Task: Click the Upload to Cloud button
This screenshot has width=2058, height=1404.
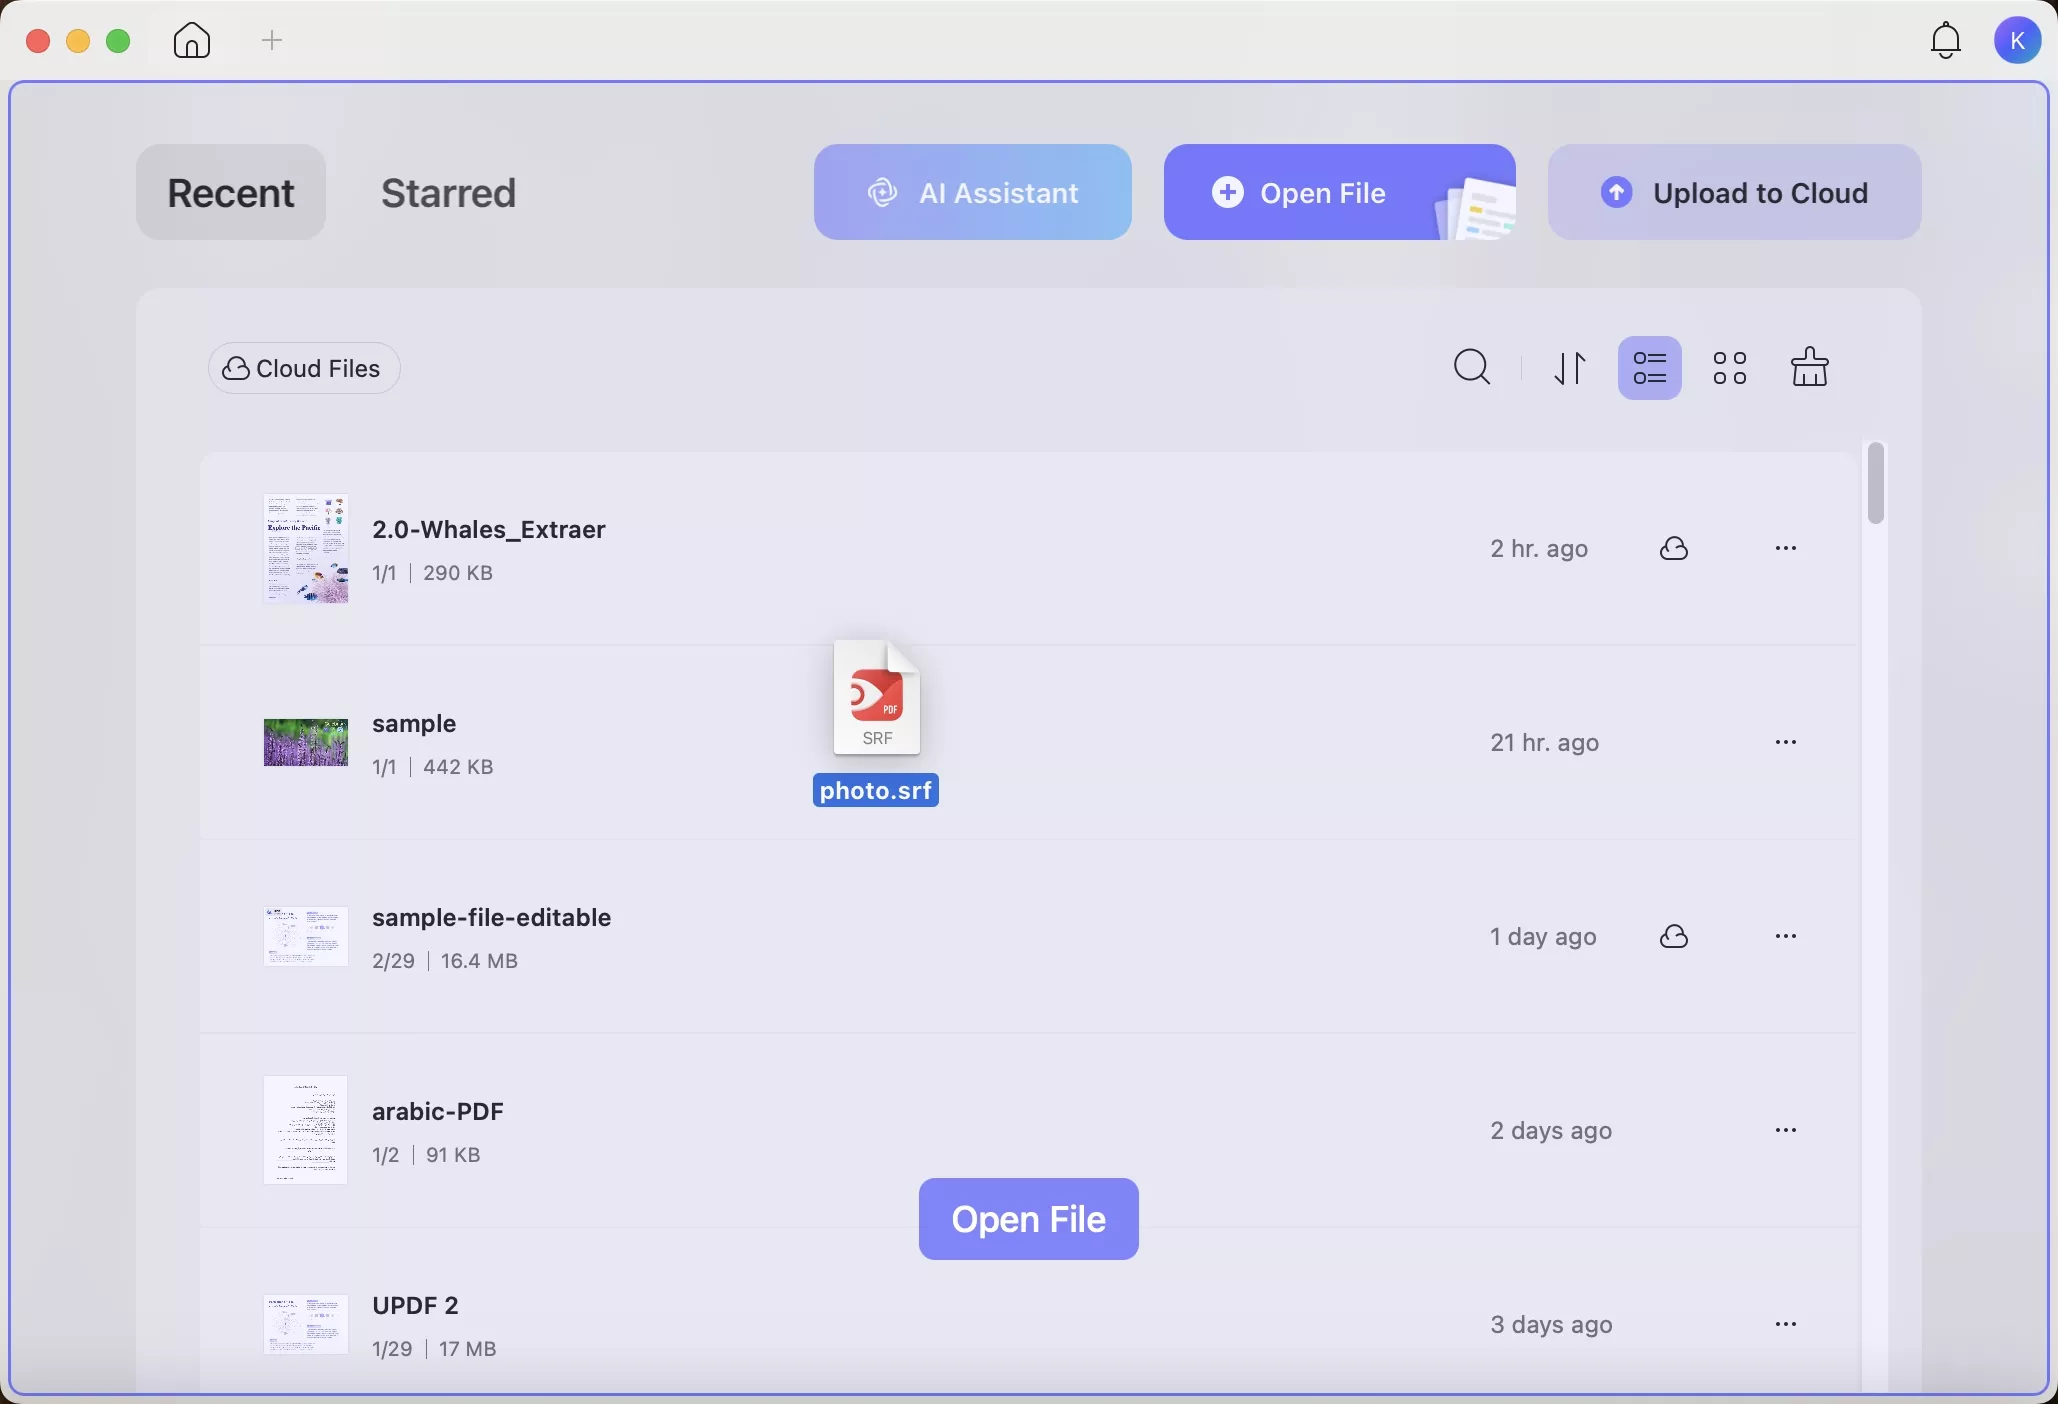Action: point(1734,193)
